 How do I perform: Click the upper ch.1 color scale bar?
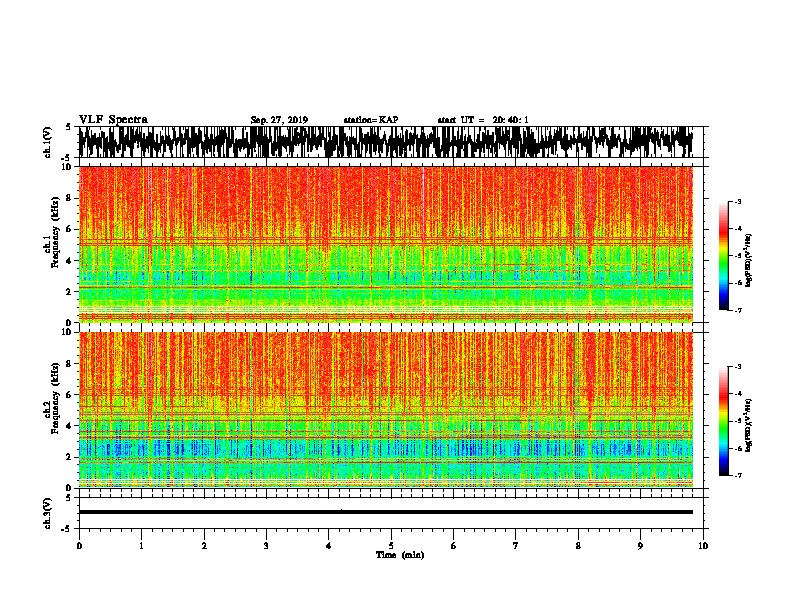[724, 256]
